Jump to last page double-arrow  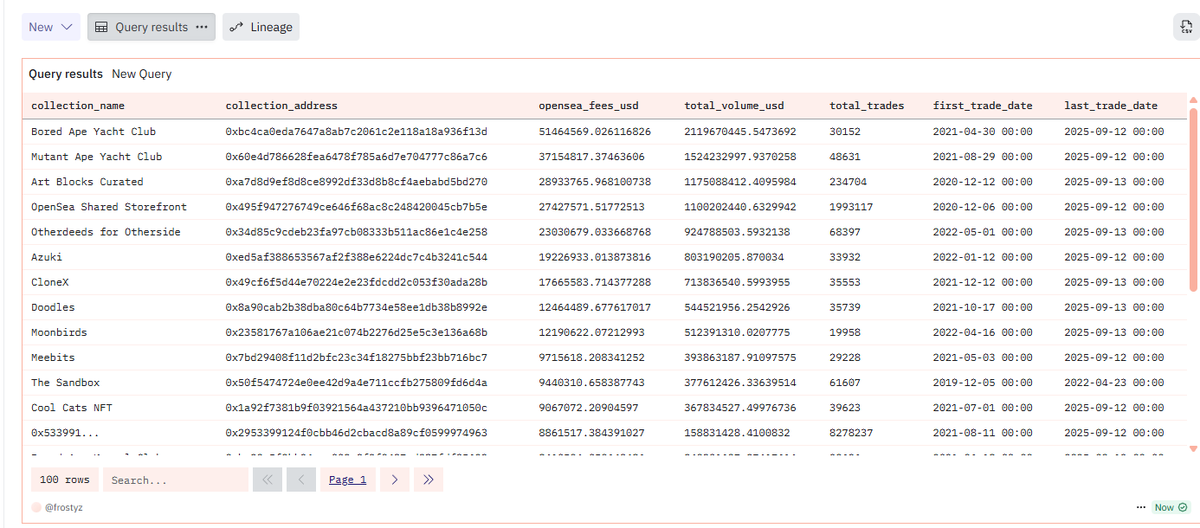tap(429, 480)
